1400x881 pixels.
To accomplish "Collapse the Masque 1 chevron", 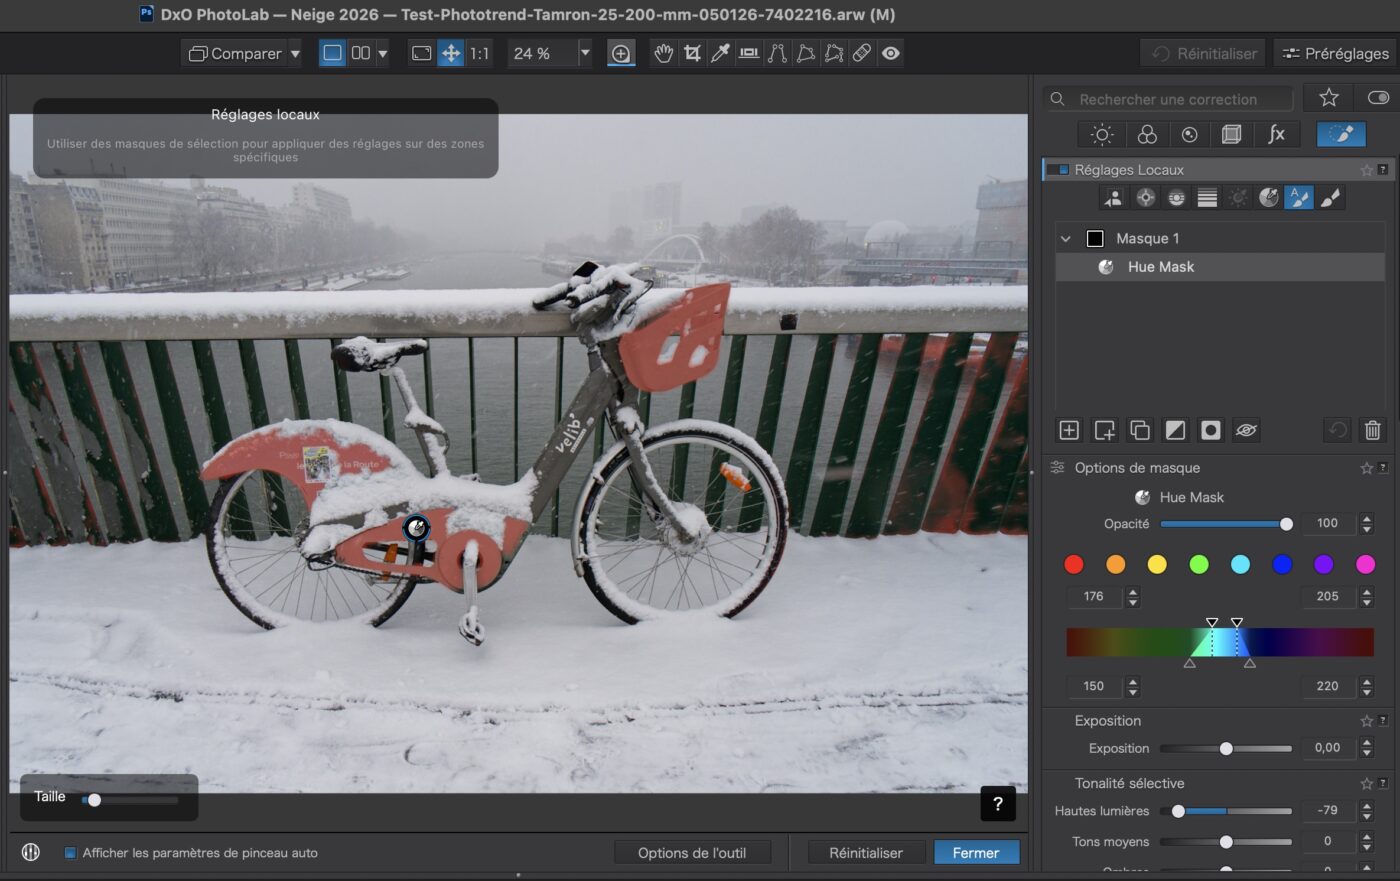I will click(x=1065, y=238).
